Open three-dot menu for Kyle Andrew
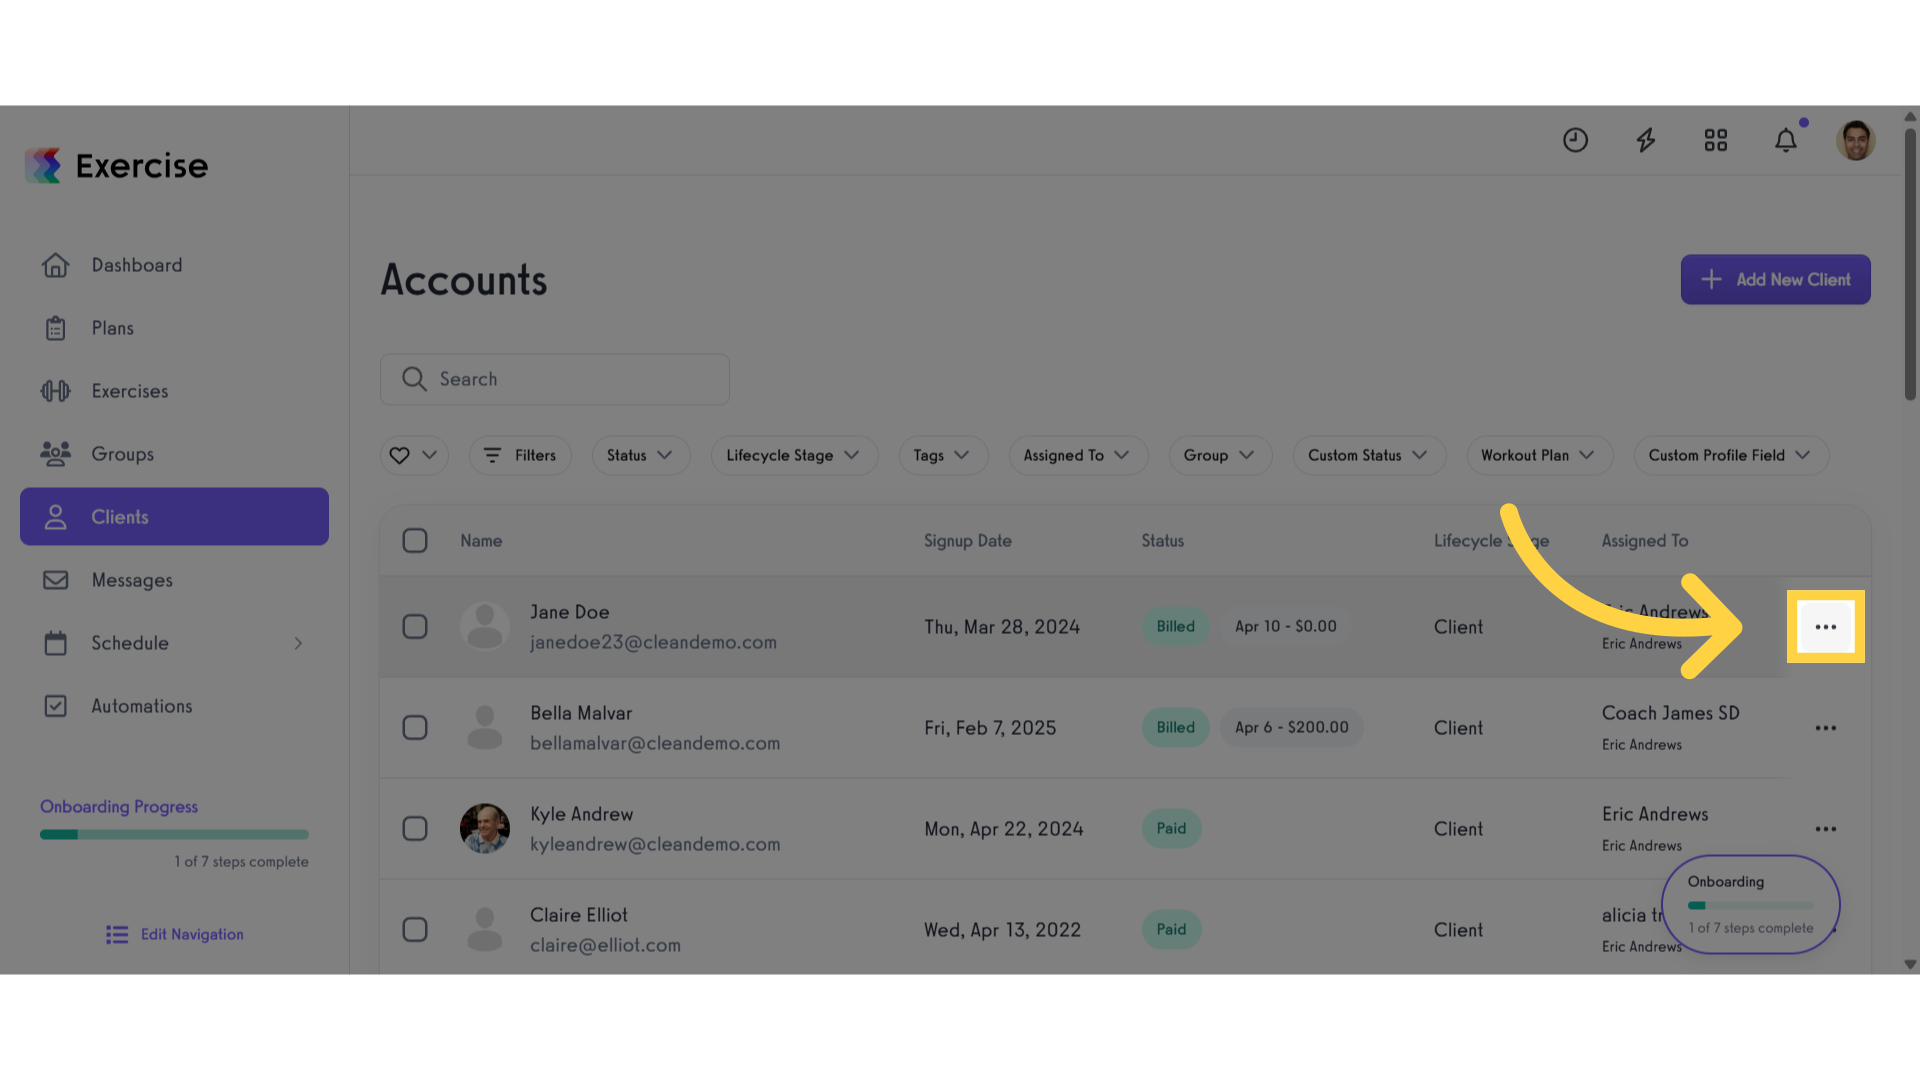The image size is (1920, 1080). 1826,829
